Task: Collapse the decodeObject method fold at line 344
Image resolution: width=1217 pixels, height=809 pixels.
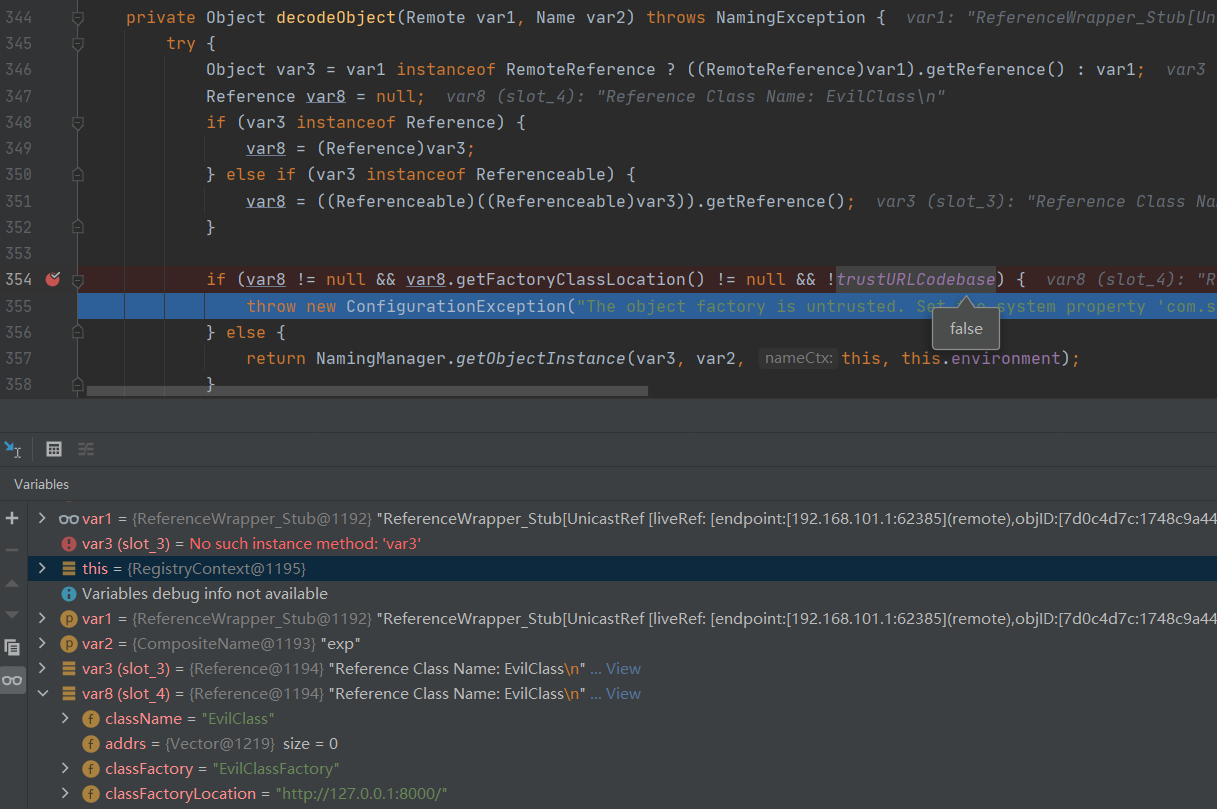Action: [78, 18]
